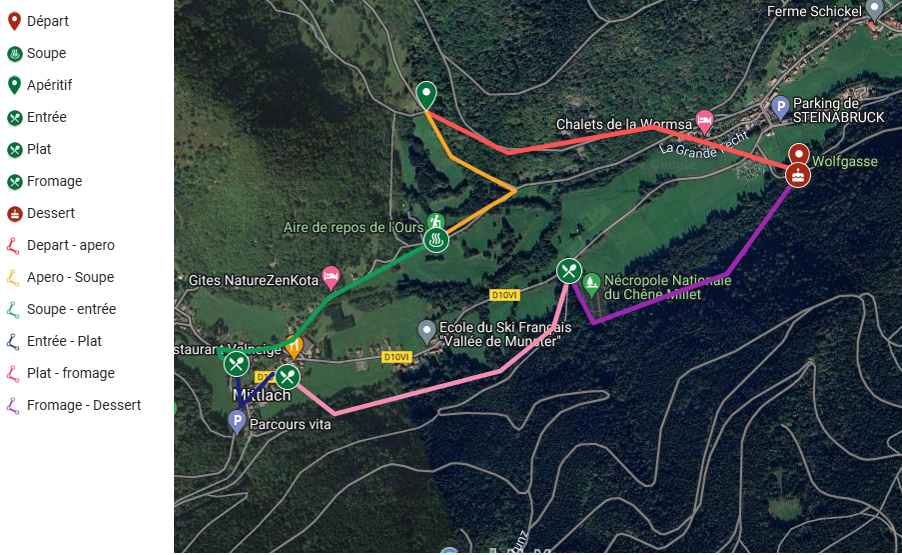Viewport: 902px width, 555px height.
Task: Click the Départ red pin in legend
Action: pyautogui.click(x=14, y=21)
